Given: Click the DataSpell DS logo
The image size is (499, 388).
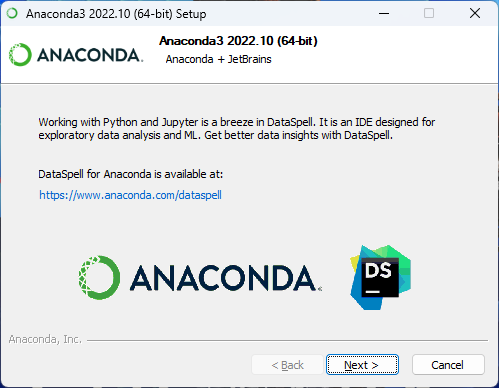Looking at the screenshot, I should click(x=380, y=277).
